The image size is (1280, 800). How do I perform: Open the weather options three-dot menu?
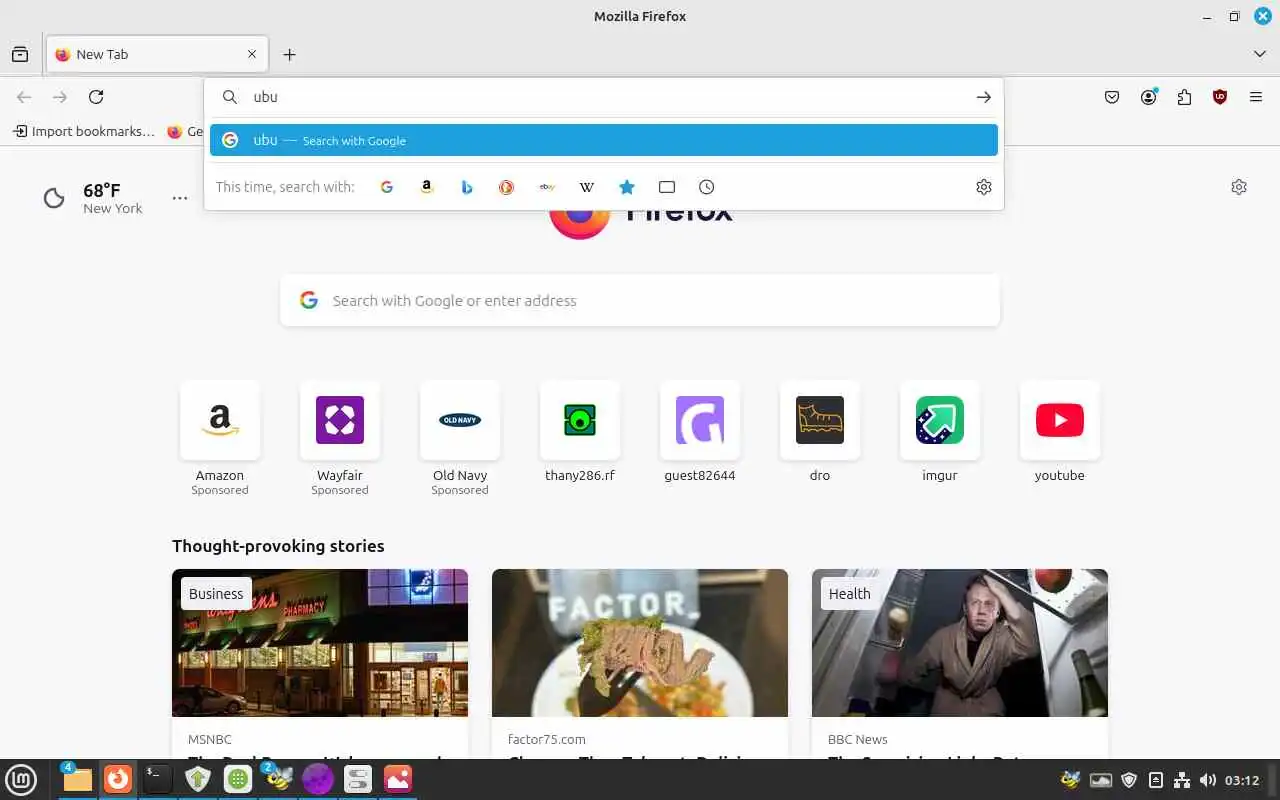[180, 198]
